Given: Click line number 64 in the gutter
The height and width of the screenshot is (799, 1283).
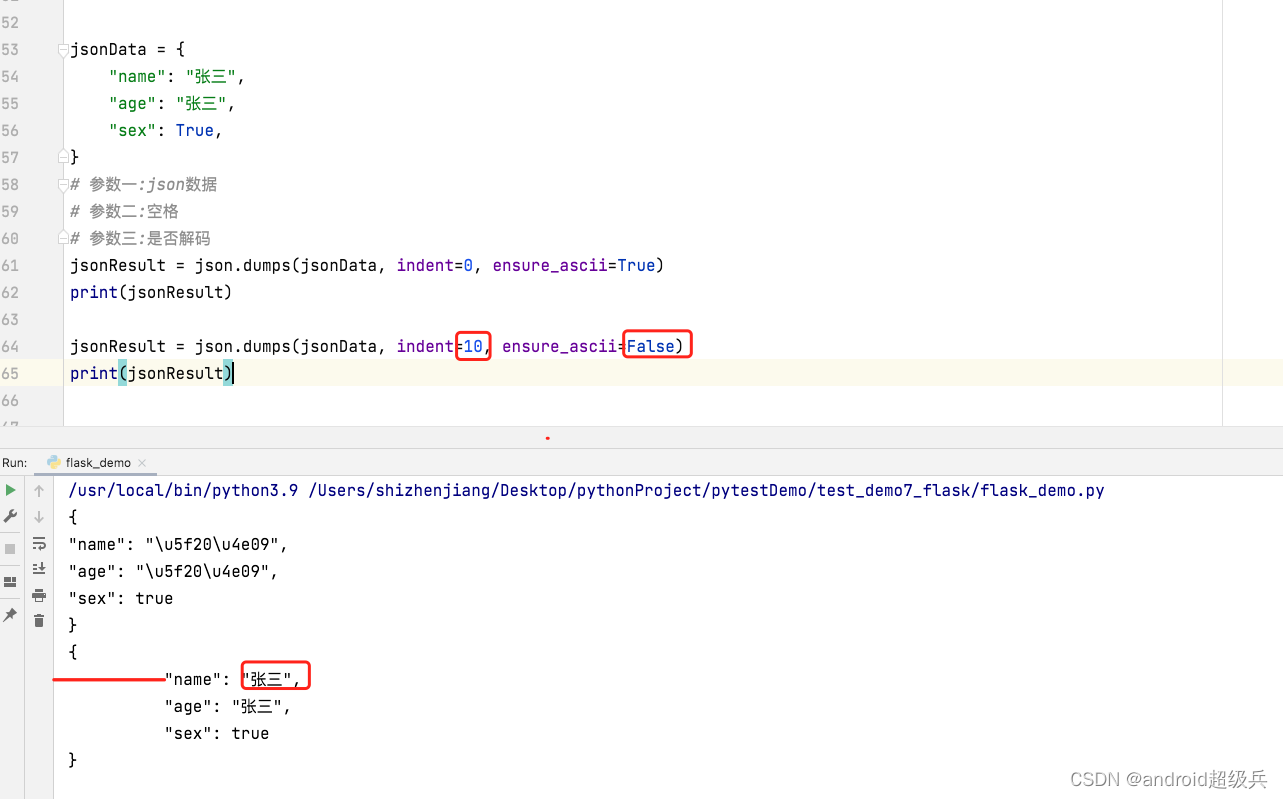Looking at the screenshot, I should pos(10,346).
